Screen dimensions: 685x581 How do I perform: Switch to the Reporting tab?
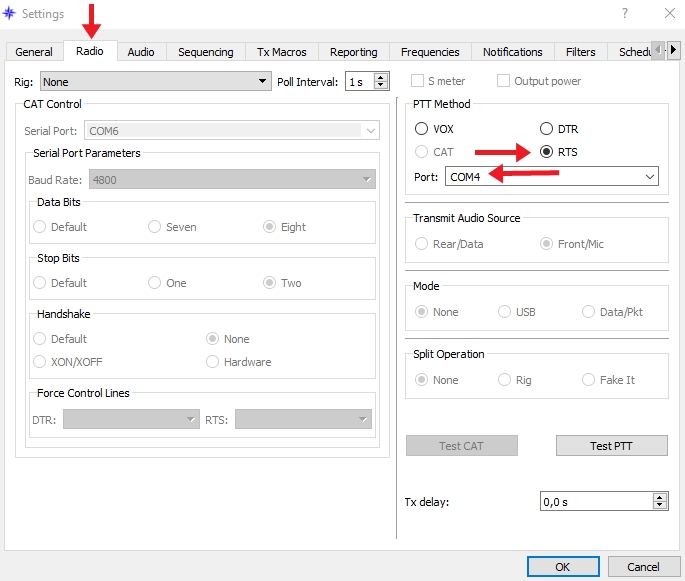pyautogui.click(x=353, y=52)
